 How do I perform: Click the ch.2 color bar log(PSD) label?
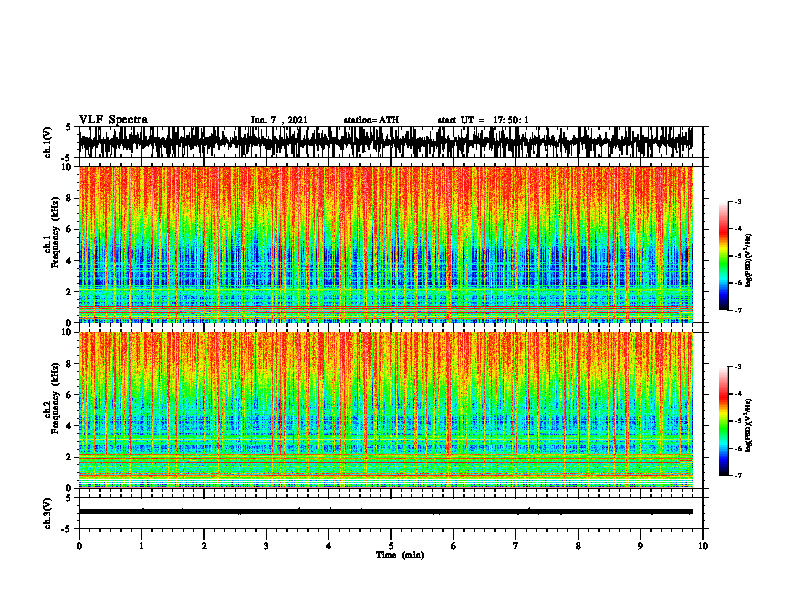(749, 425)
